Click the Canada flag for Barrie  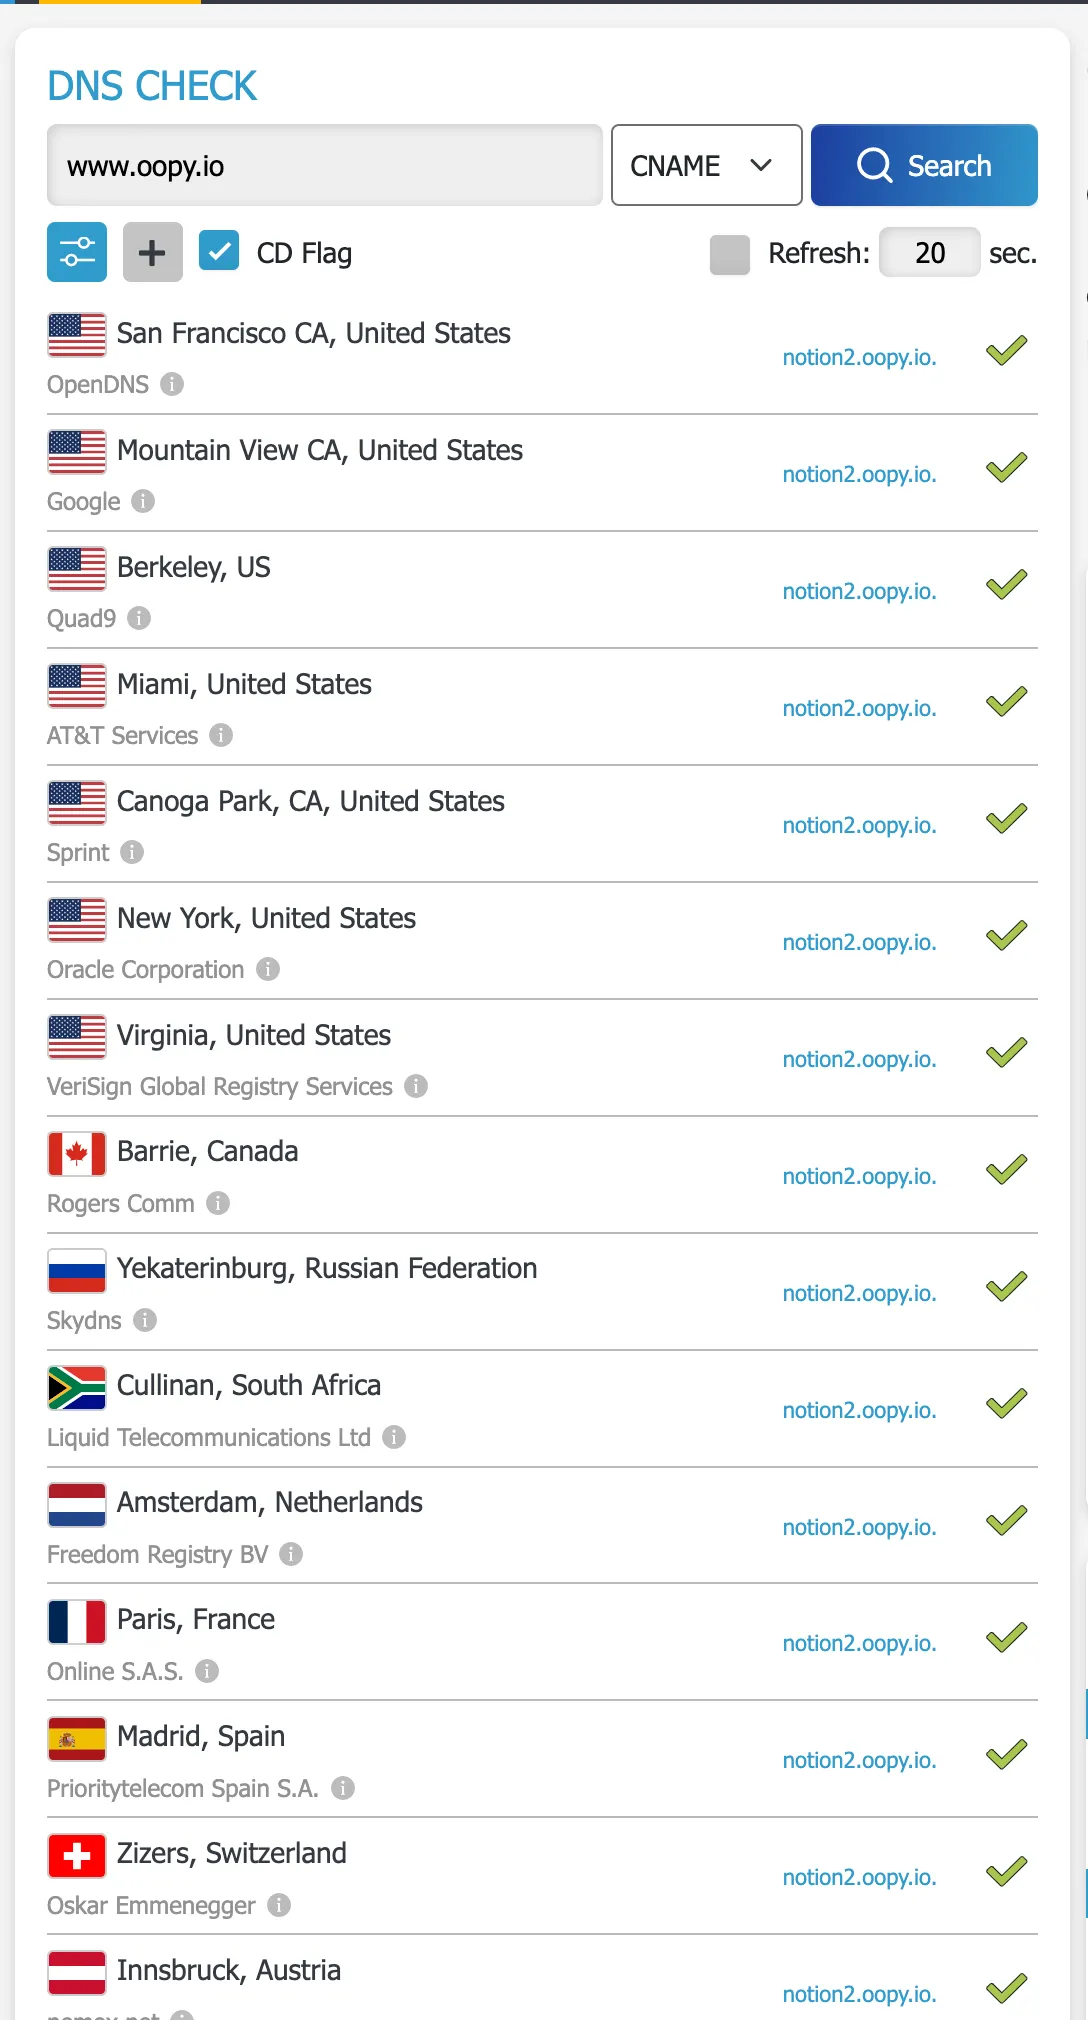(77, 1154)
